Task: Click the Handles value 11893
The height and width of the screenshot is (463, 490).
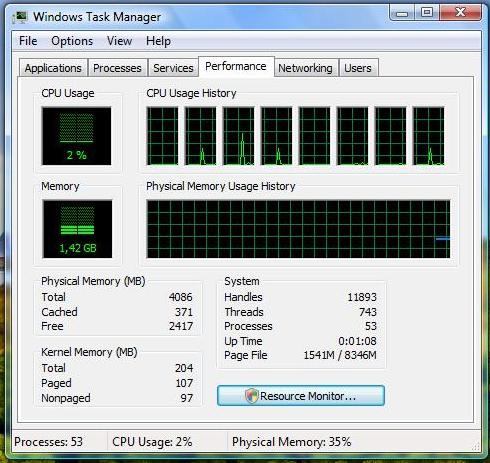Action: [x=362, y=297]
